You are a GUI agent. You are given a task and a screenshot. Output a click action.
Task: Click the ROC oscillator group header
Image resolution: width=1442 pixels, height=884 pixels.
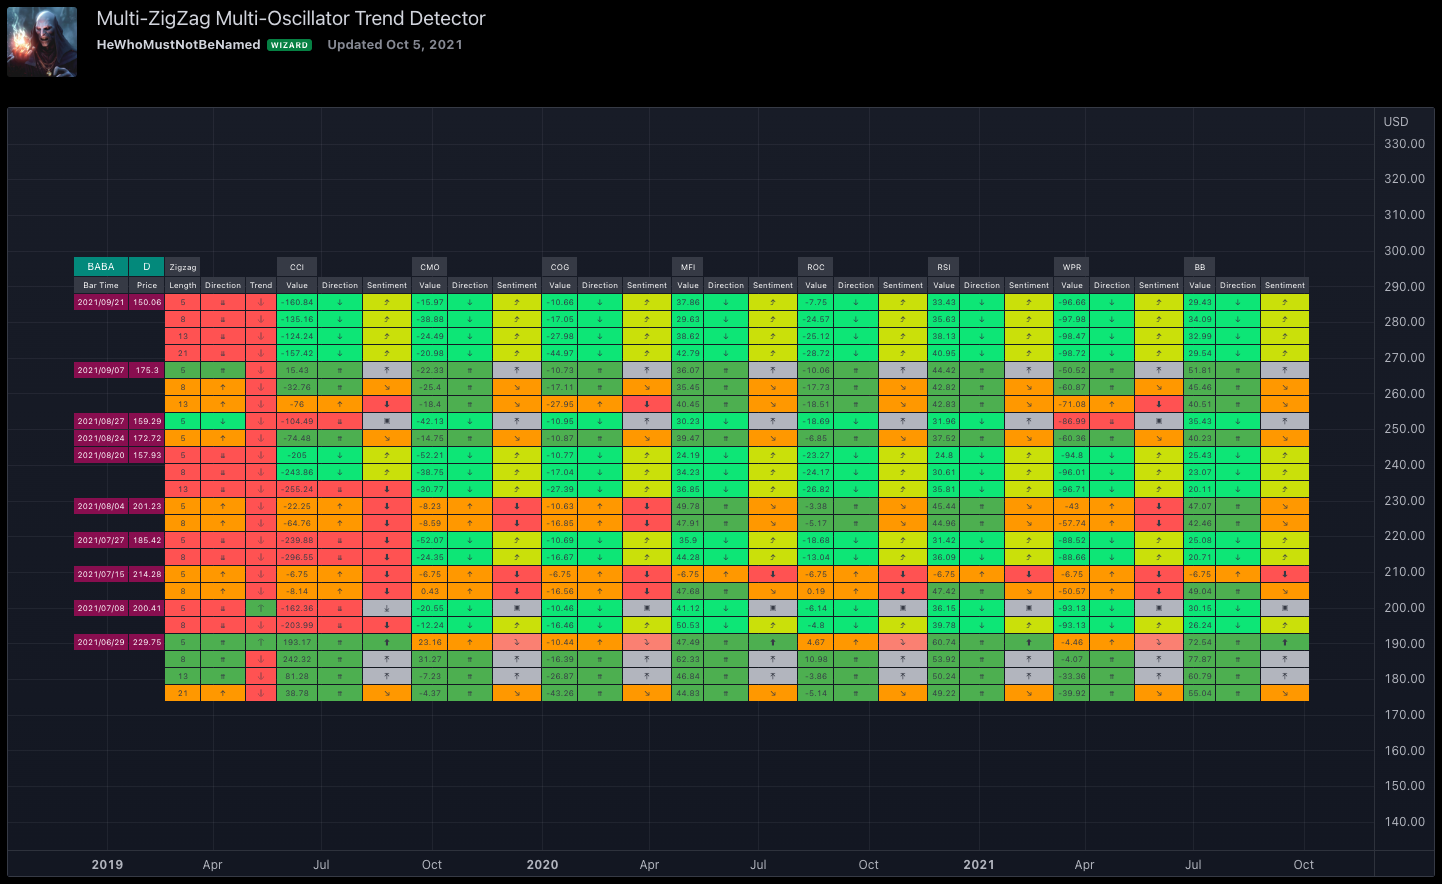coord(816,267)
